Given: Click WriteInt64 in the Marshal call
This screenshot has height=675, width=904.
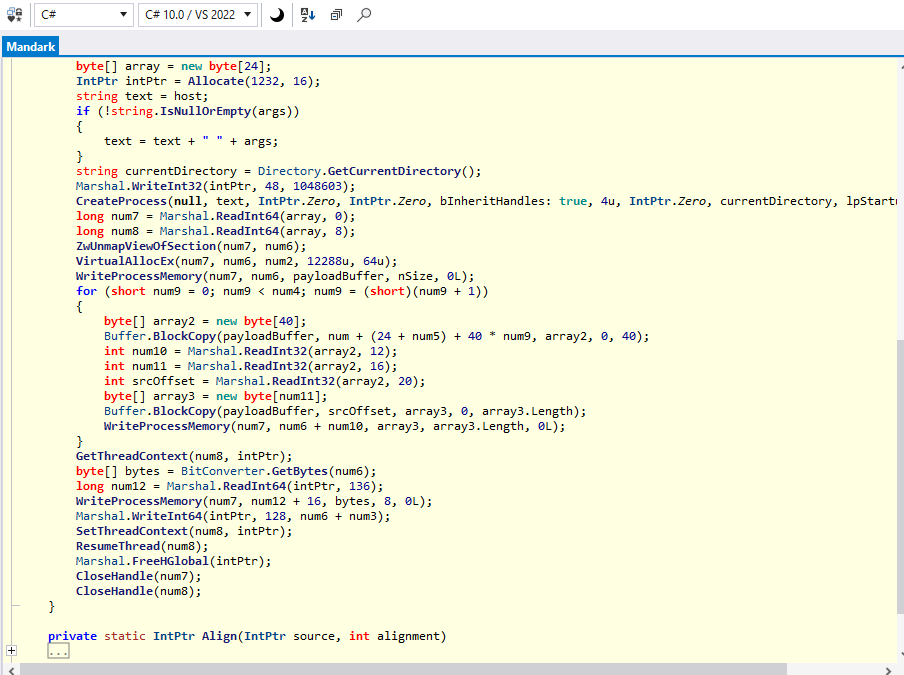Looking at the screenshot, I should click(x=167, y=516).
